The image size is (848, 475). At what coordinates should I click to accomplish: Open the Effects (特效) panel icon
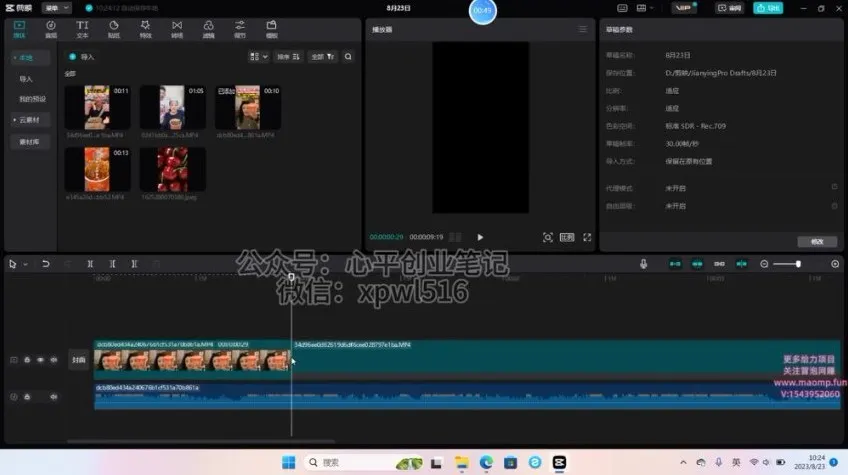pyautogui.click(x=145, y=27)
